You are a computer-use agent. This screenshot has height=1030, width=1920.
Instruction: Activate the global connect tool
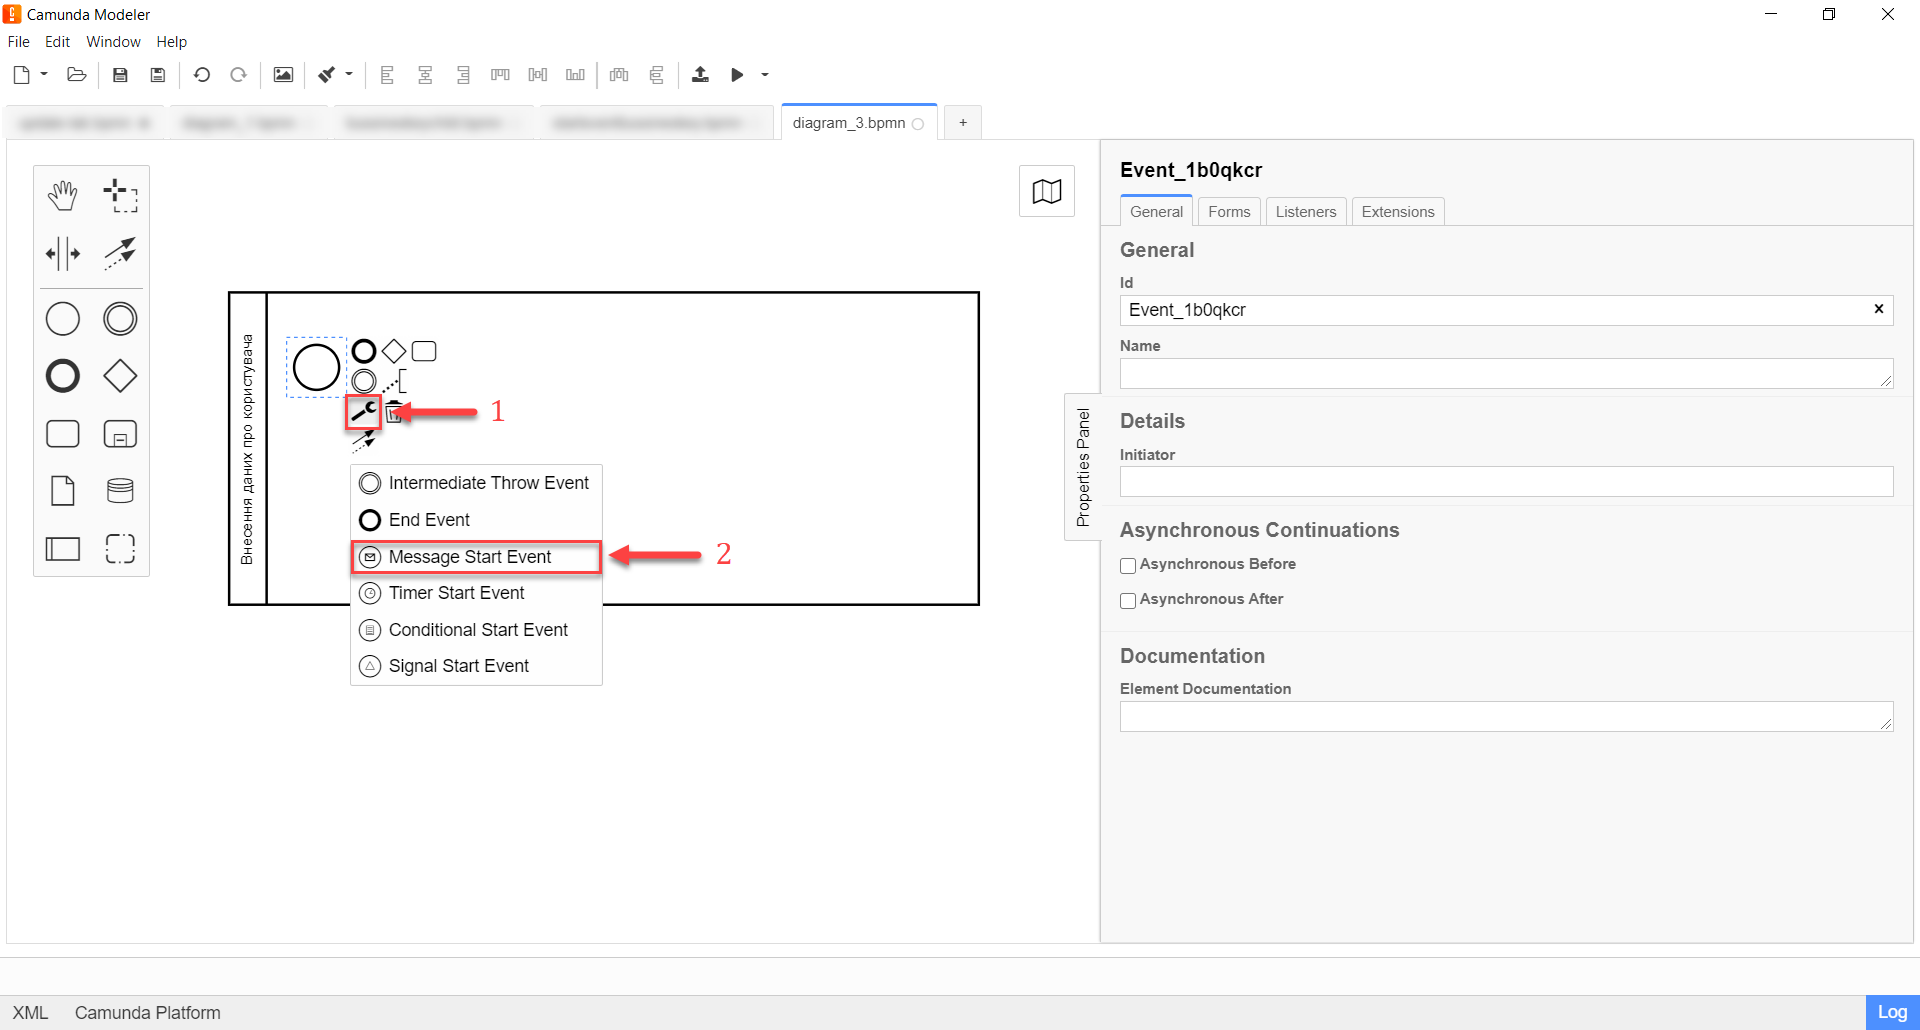(120, 254)
